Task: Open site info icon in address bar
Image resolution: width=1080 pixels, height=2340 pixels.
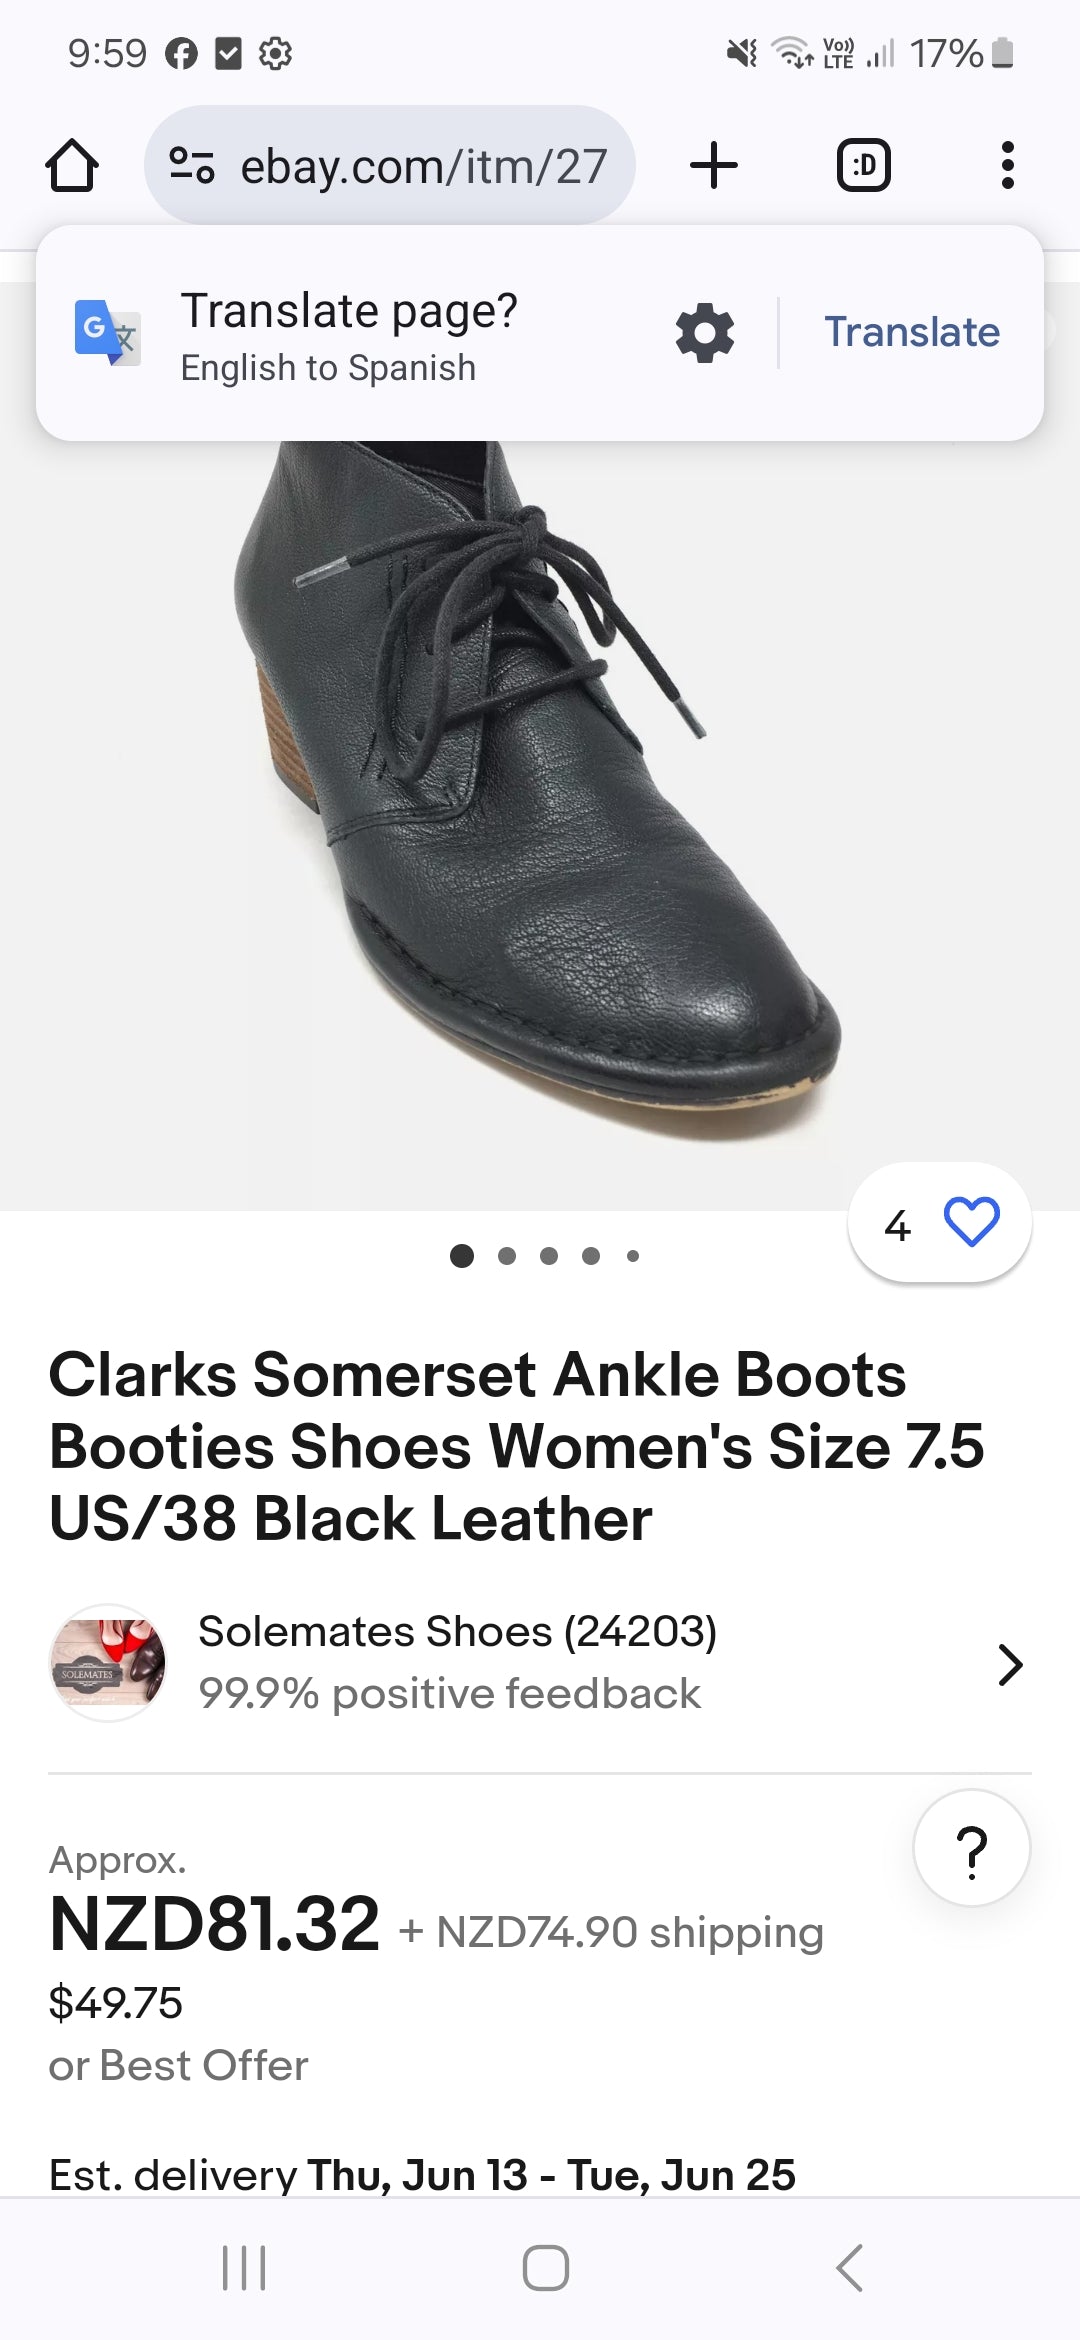Action: (x=192, y=165)
